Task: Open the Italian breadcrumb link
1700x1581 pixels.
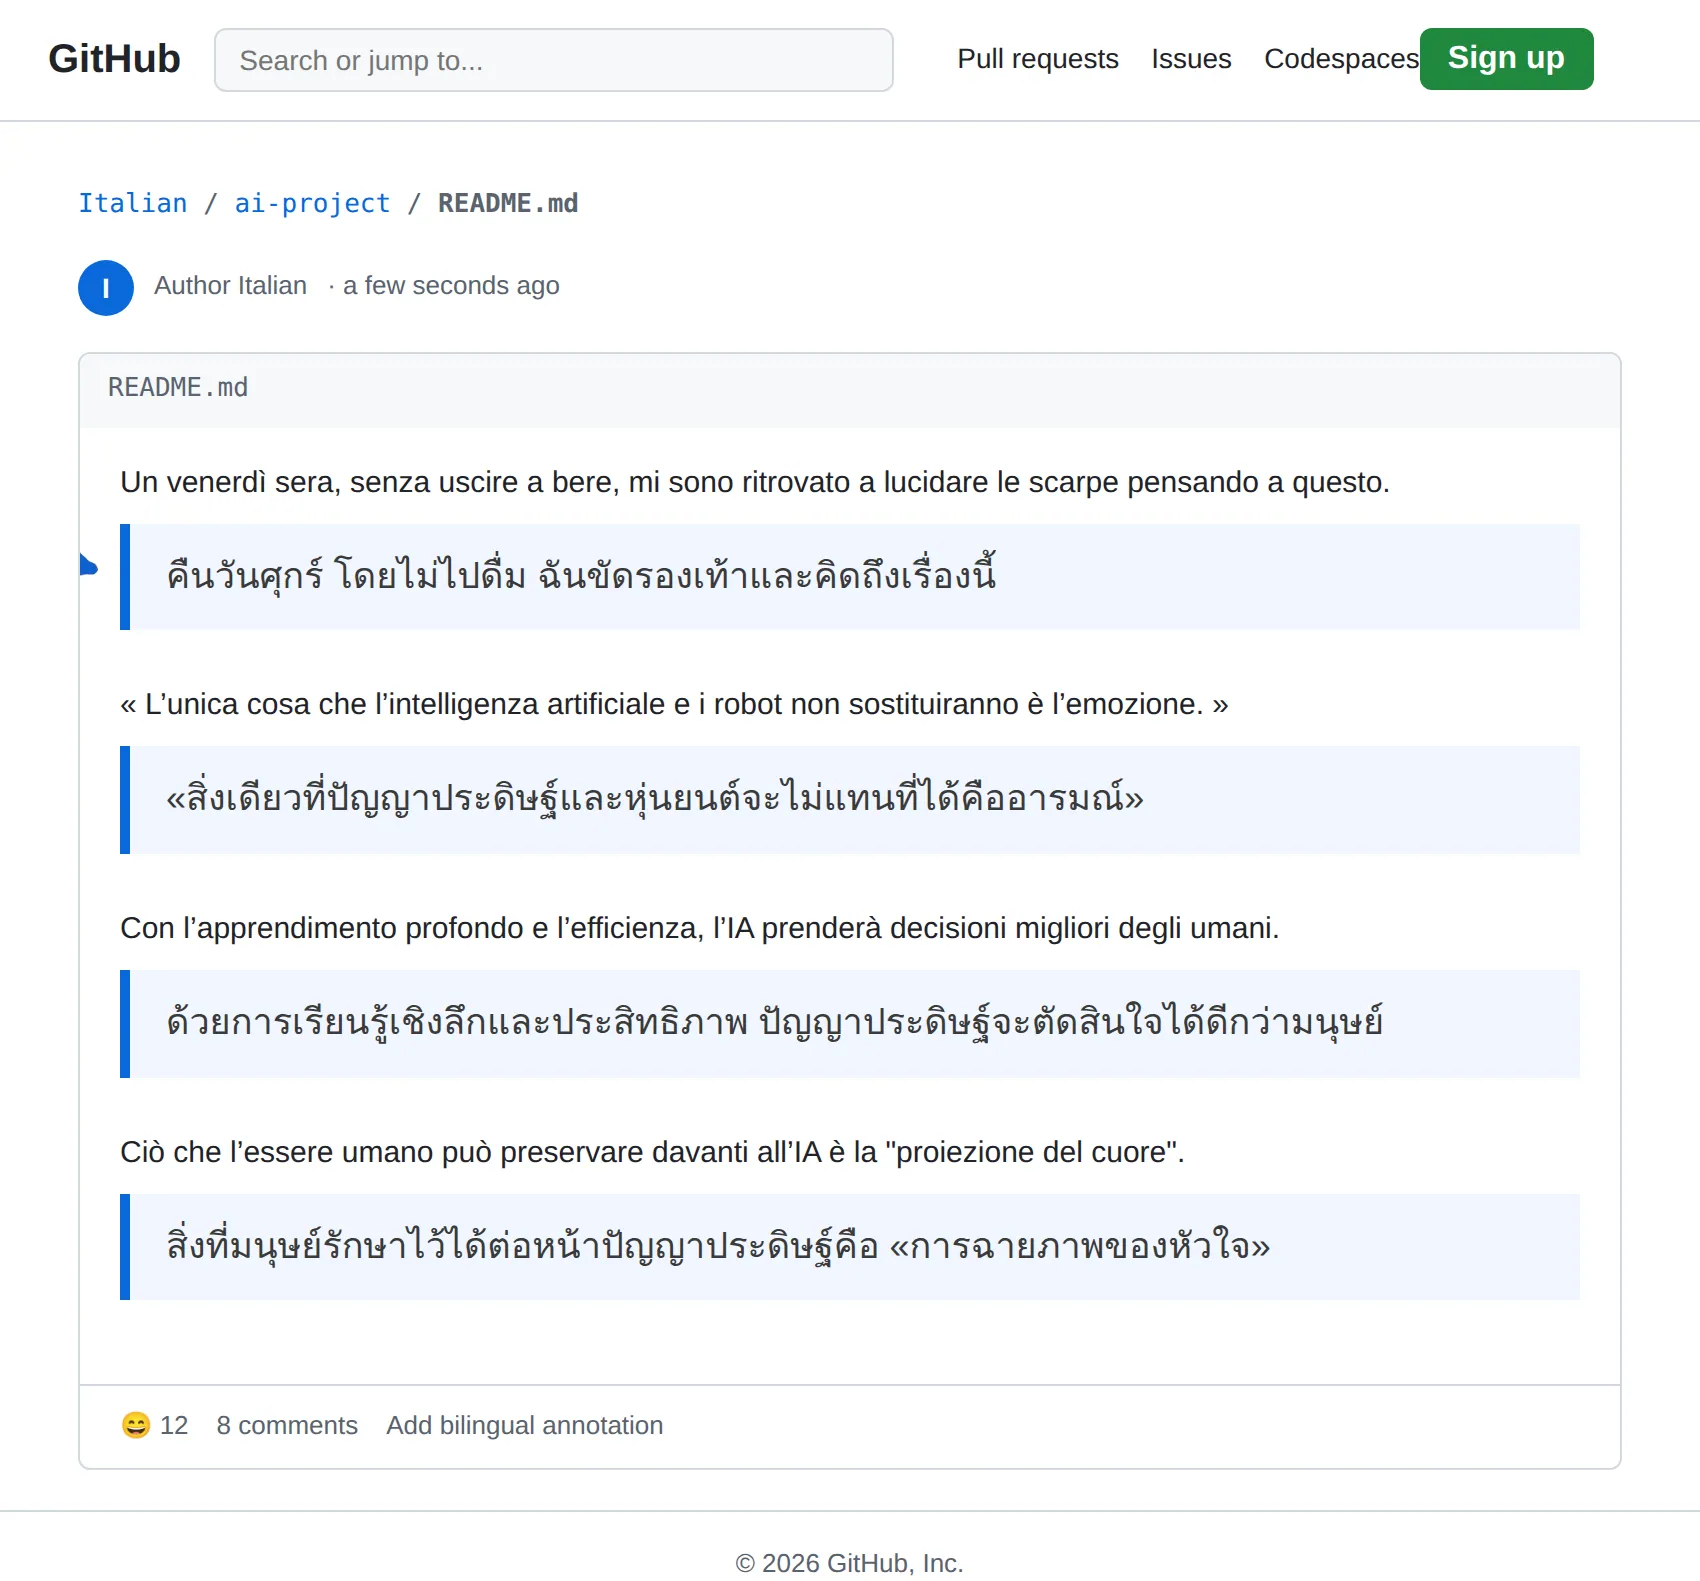Action: point(133,203)
